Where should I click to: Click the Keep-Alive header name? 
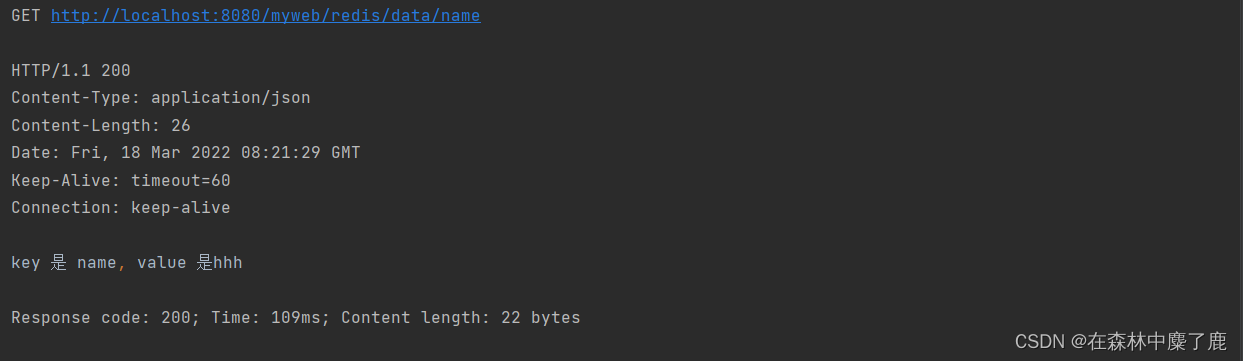(66, 181)
